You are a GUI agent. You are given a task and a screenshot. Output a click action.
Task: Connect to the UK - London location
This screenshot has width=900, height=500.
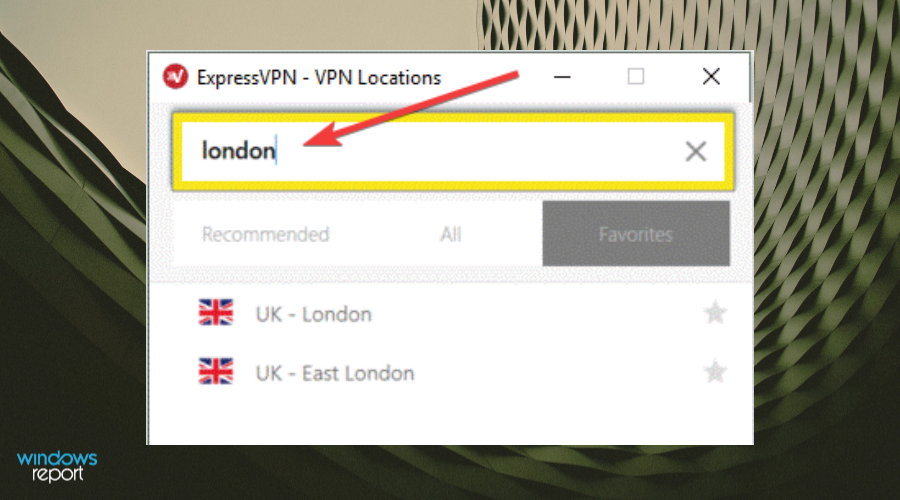tap(451, 313)
